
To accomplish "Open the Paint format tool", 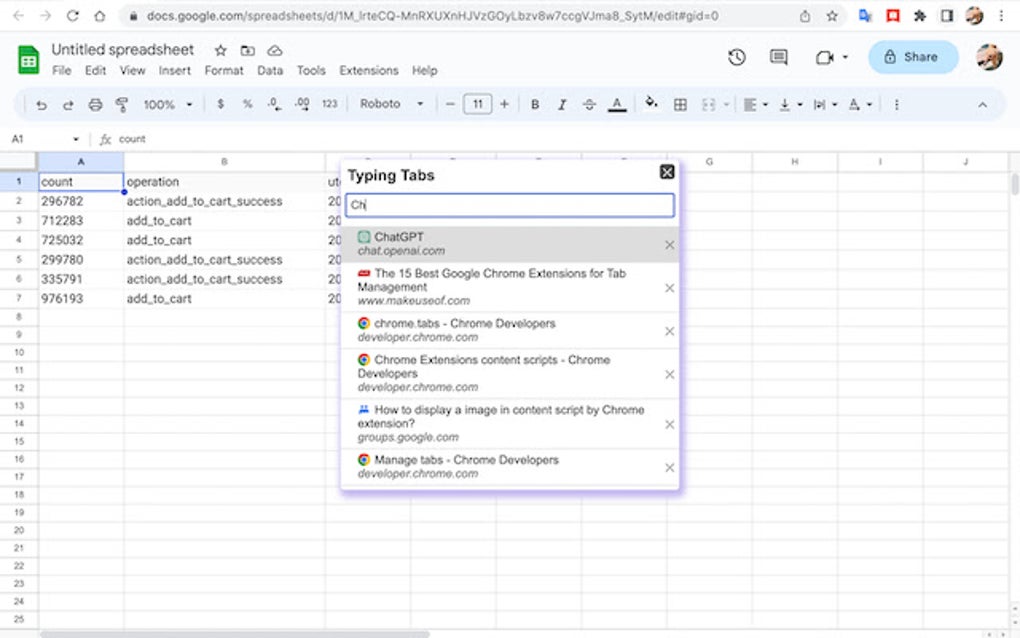I will (122, 104).
